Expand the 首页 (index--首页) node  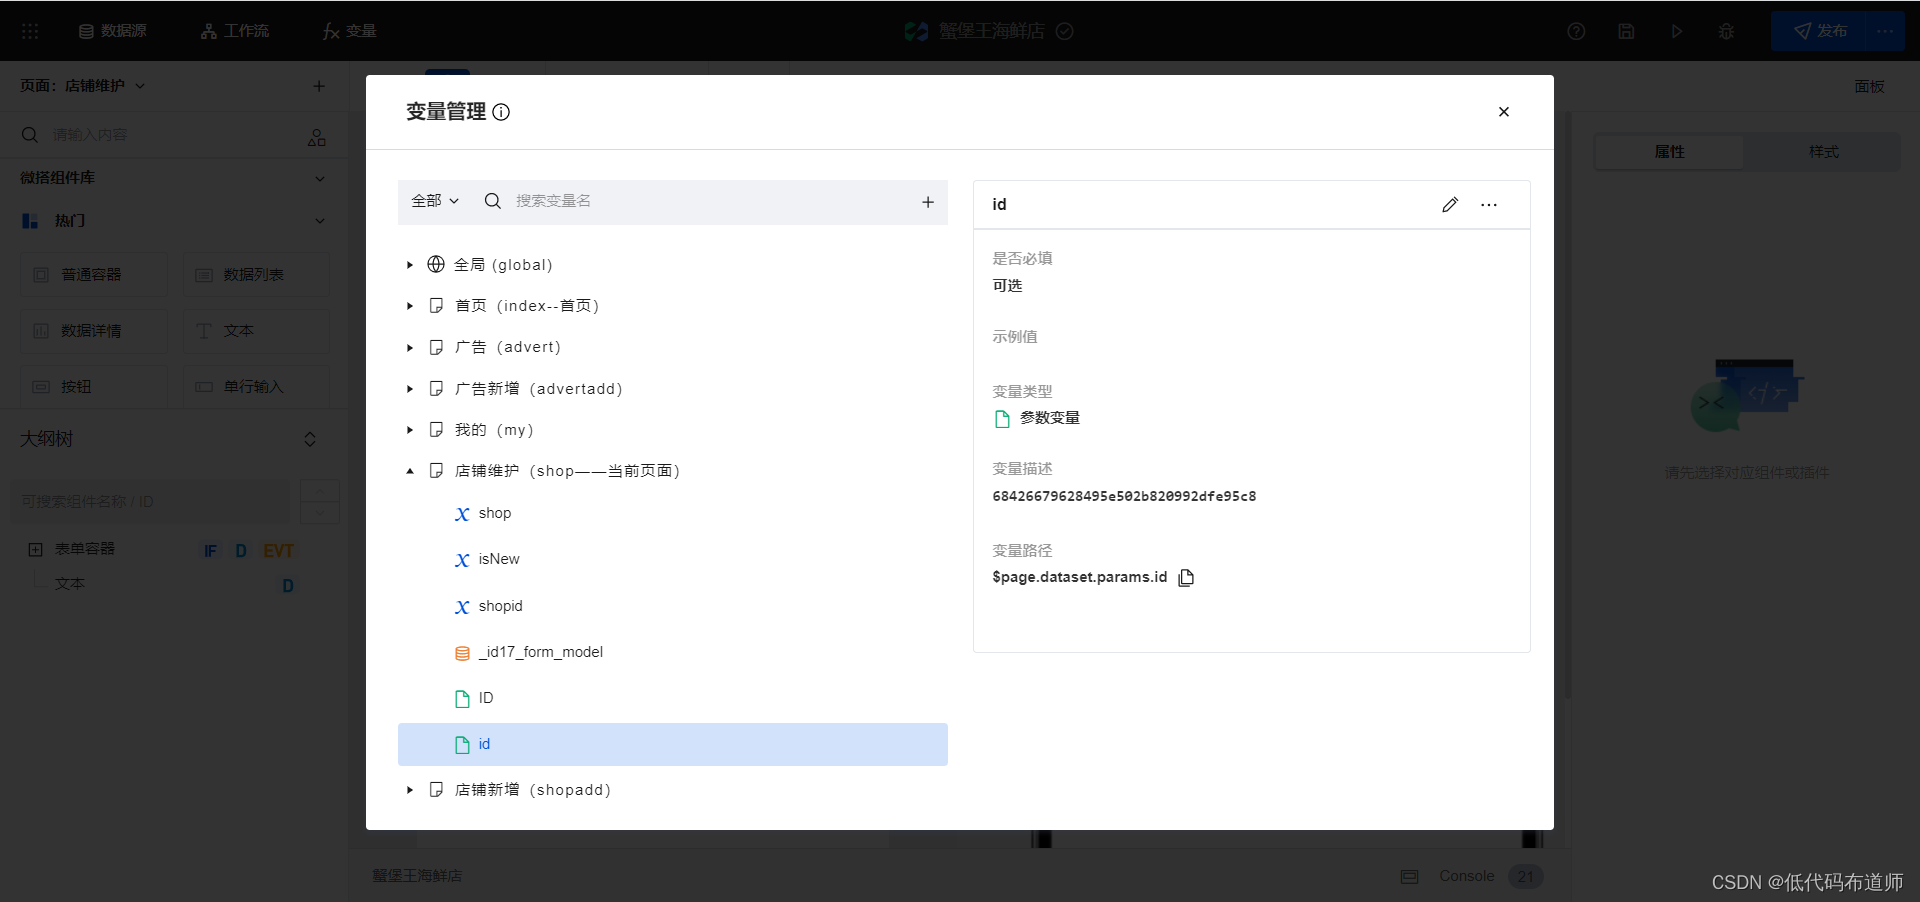tap(410, 306)
